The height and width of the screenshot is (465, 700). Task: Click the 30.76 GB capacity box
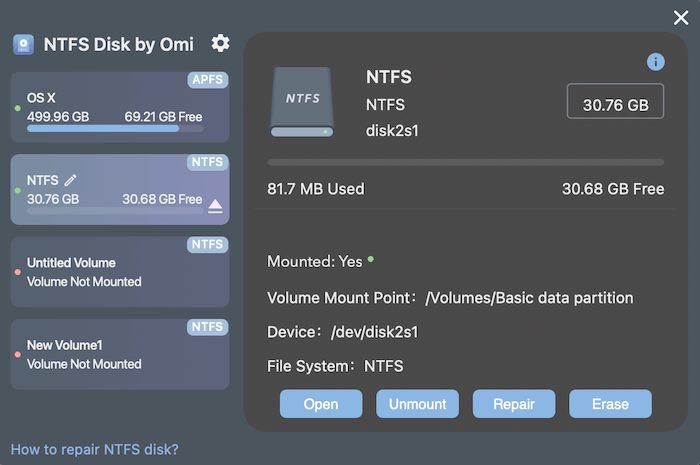615,101
